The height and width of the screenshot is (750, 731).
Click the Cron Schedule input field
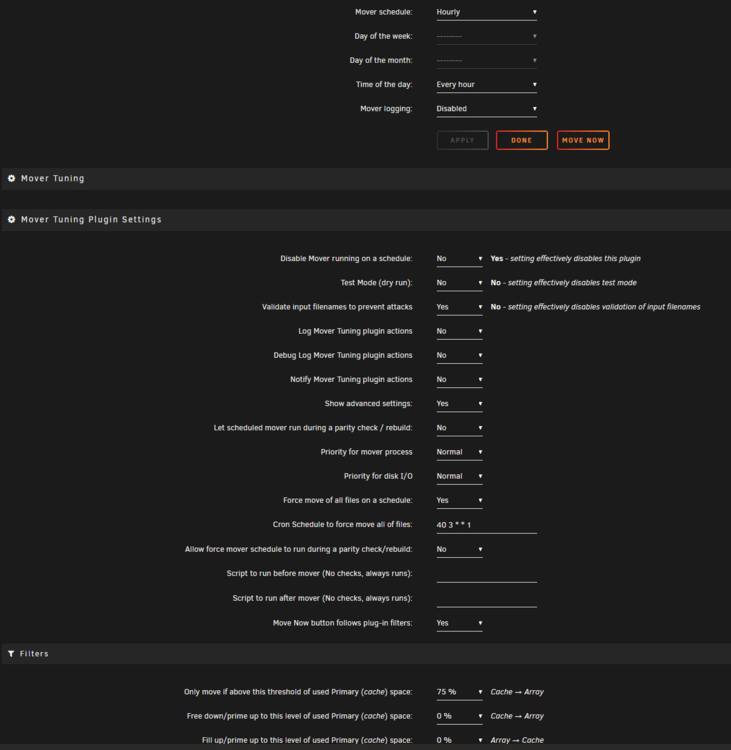486,525
